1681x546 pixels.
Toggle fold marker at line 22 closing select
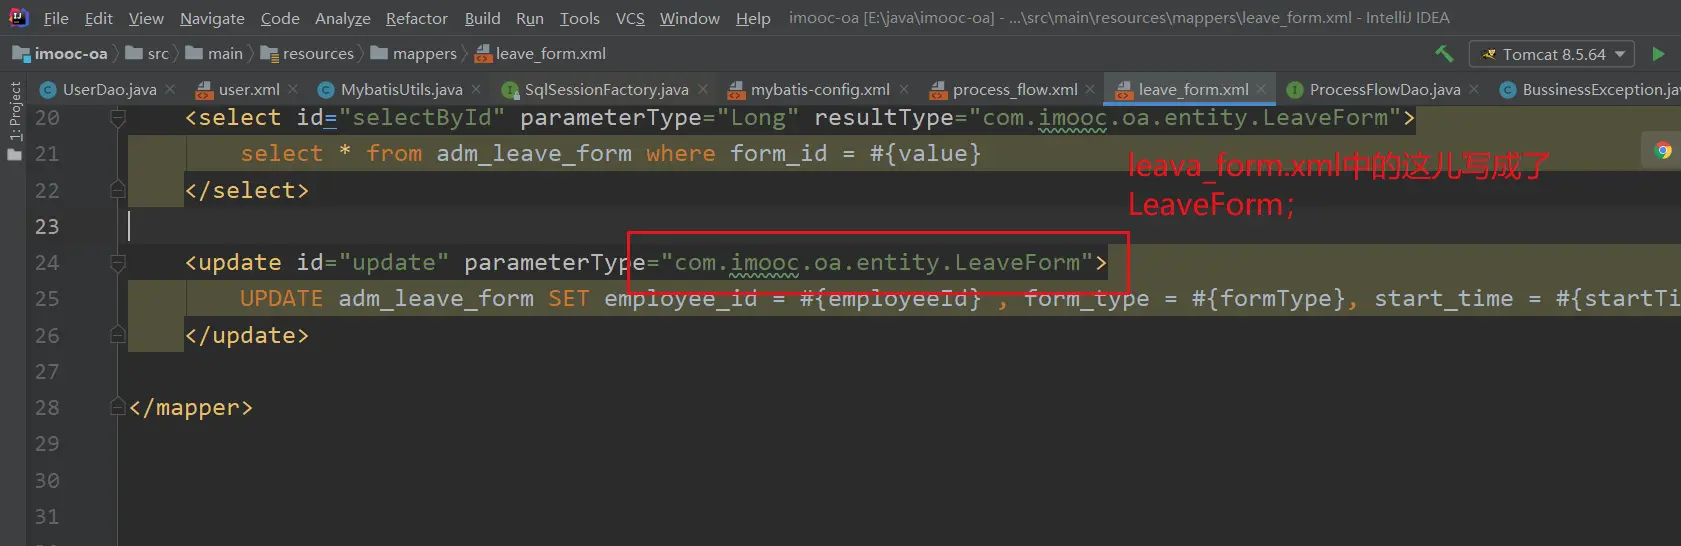[x=117, y=190]
